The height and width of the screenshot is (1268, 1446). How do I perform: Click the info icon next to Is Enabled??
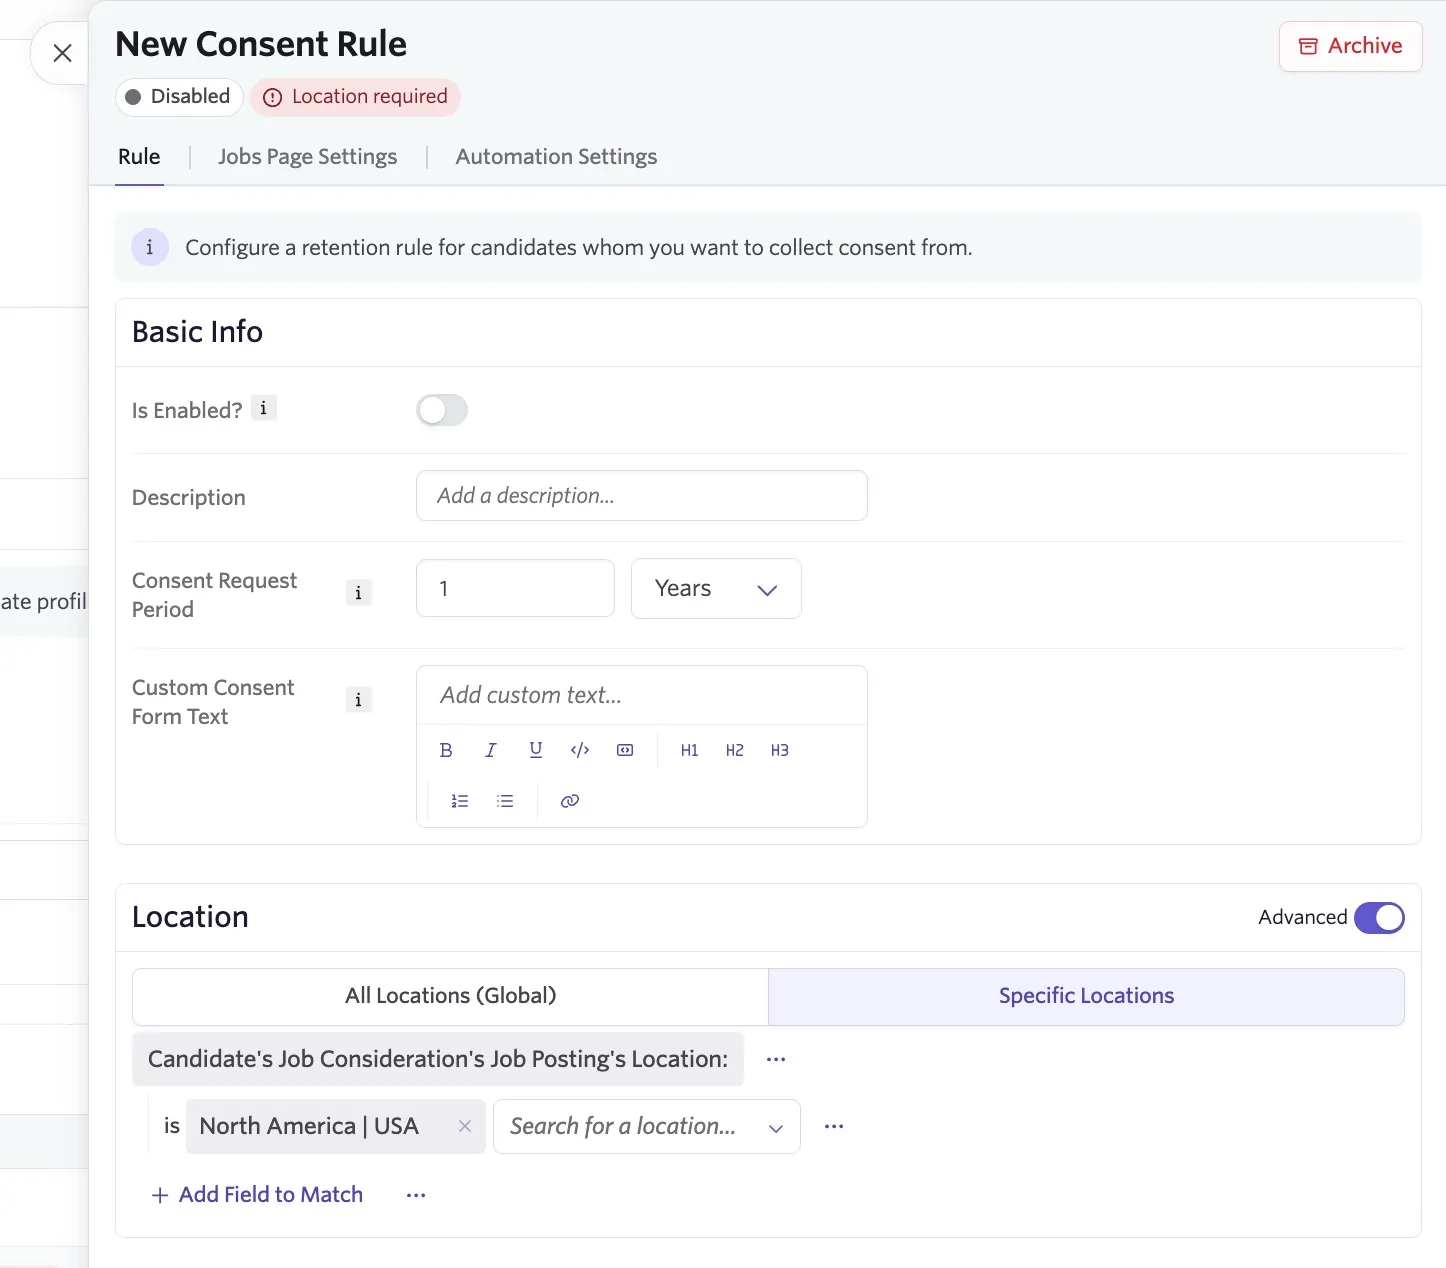tap(263, 408)
